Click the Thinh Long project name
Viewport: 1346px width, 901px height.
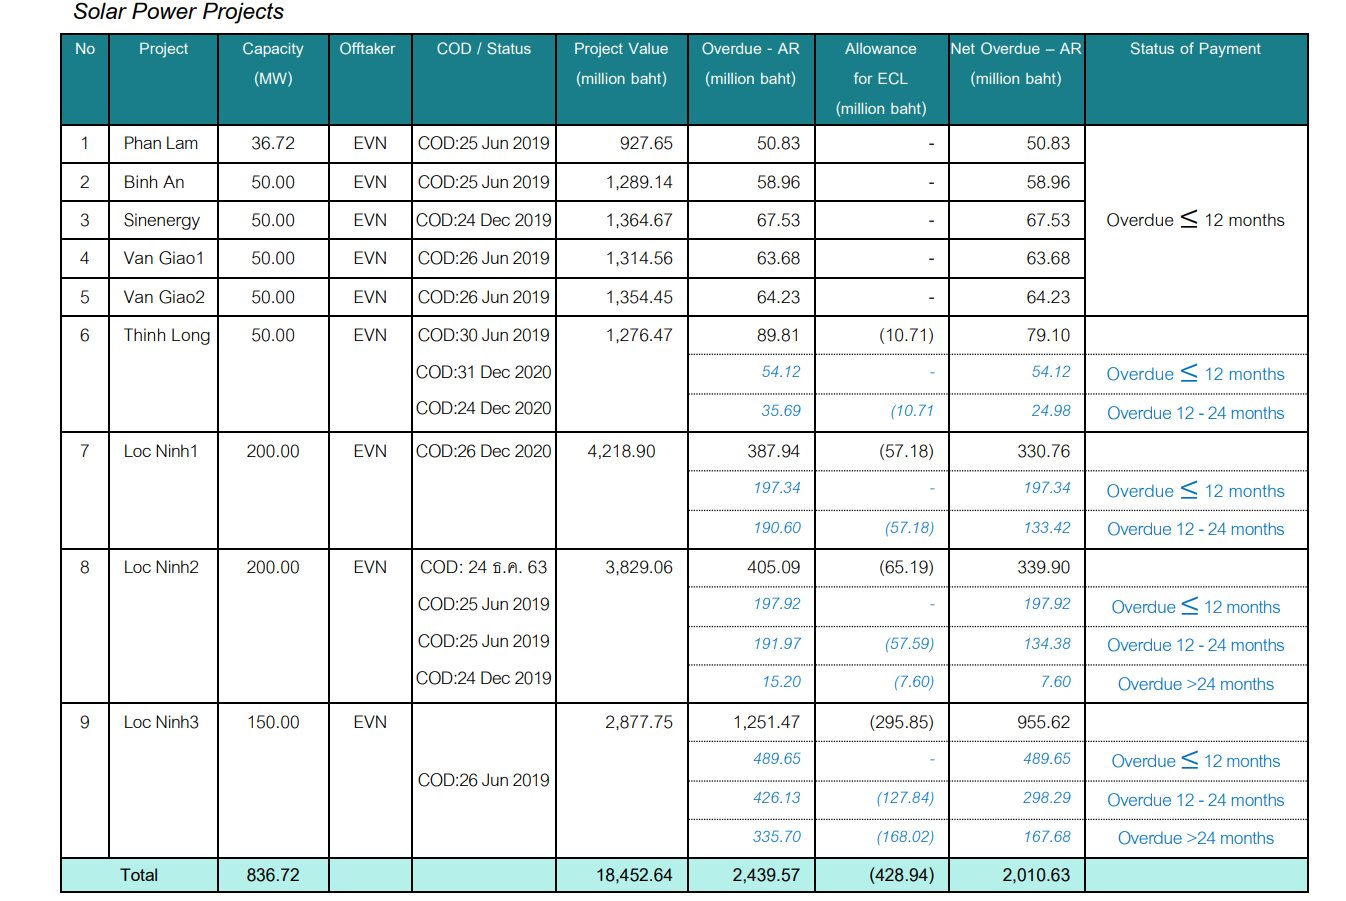[x=166, y=335]
